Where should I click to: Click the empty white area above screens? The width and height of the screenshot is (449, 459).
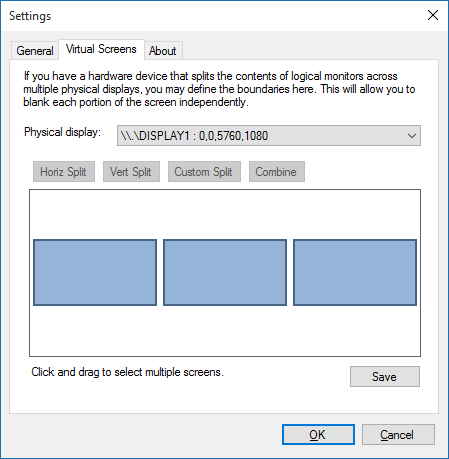point(225,214)
